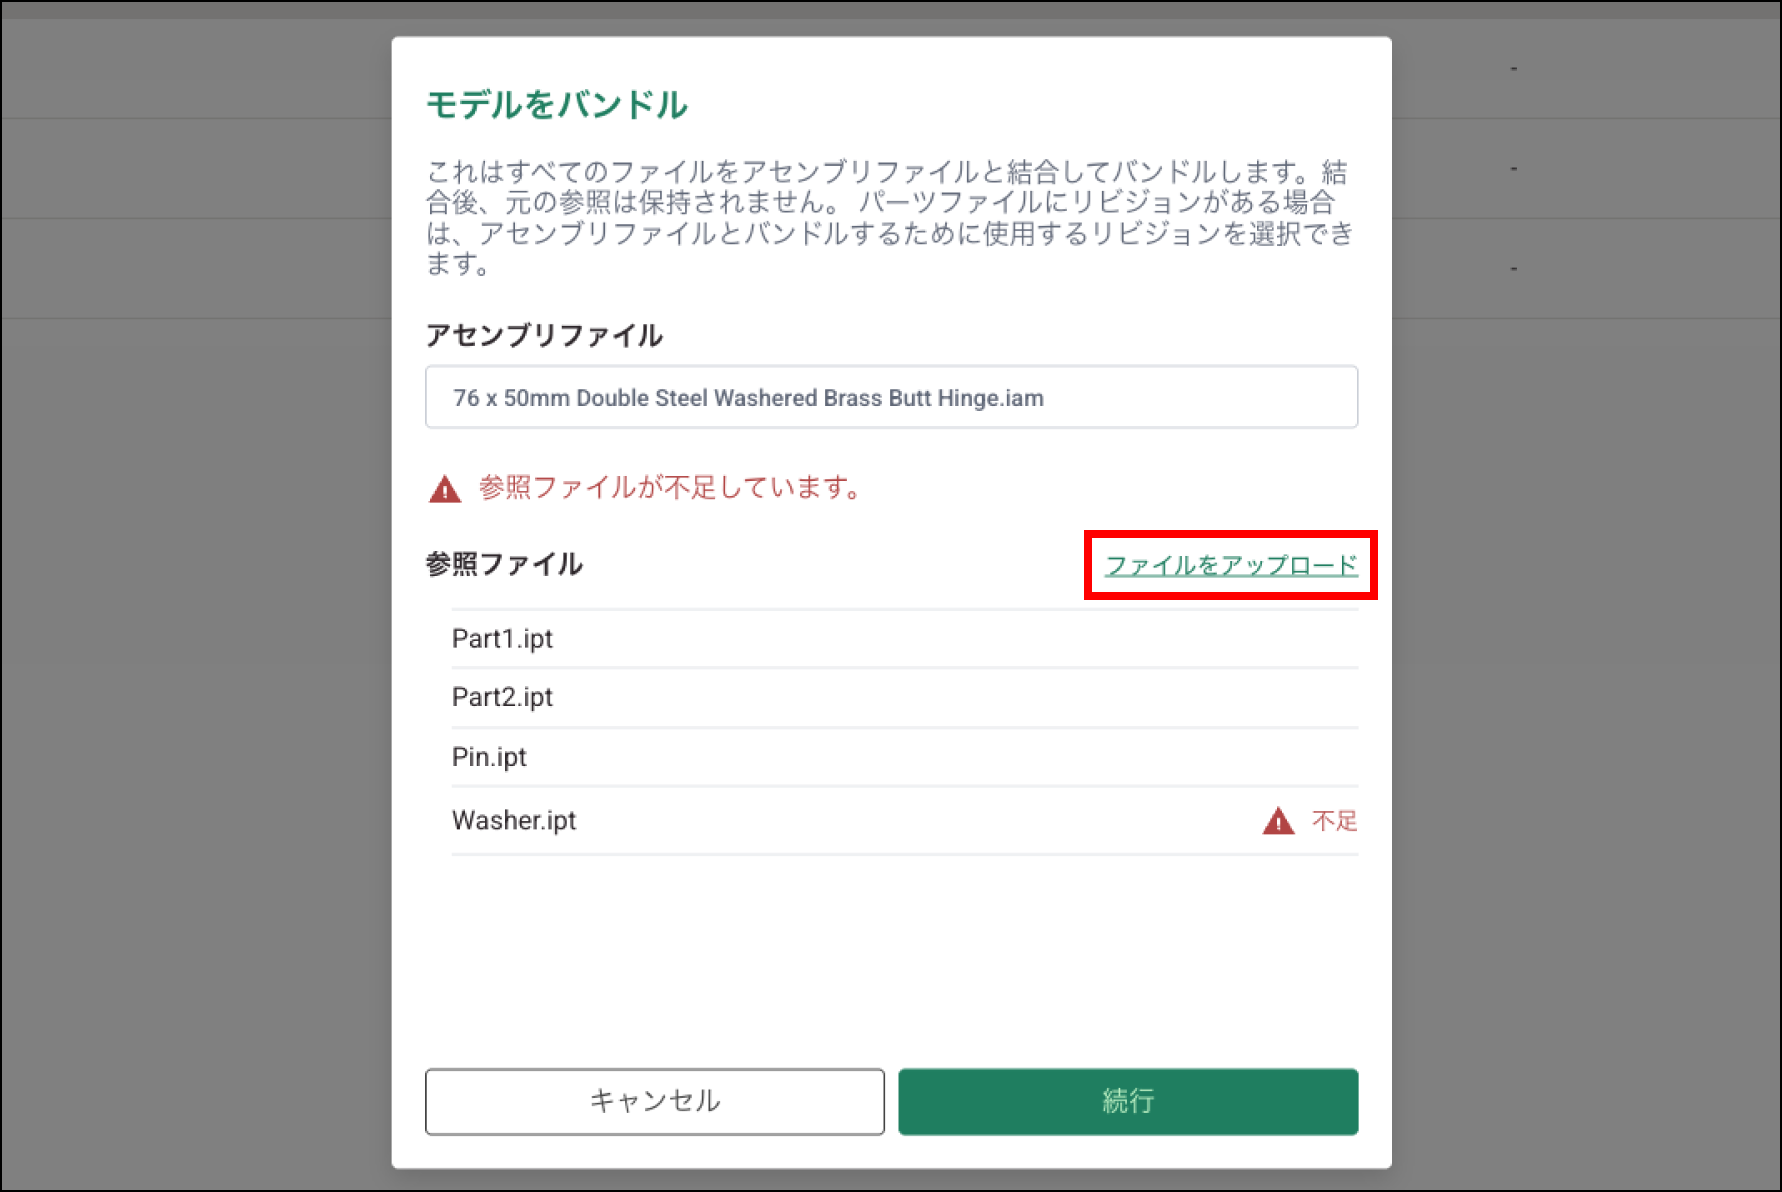Click the red warning icon beside 参照ファイルが不足しています

click(445, 489)
